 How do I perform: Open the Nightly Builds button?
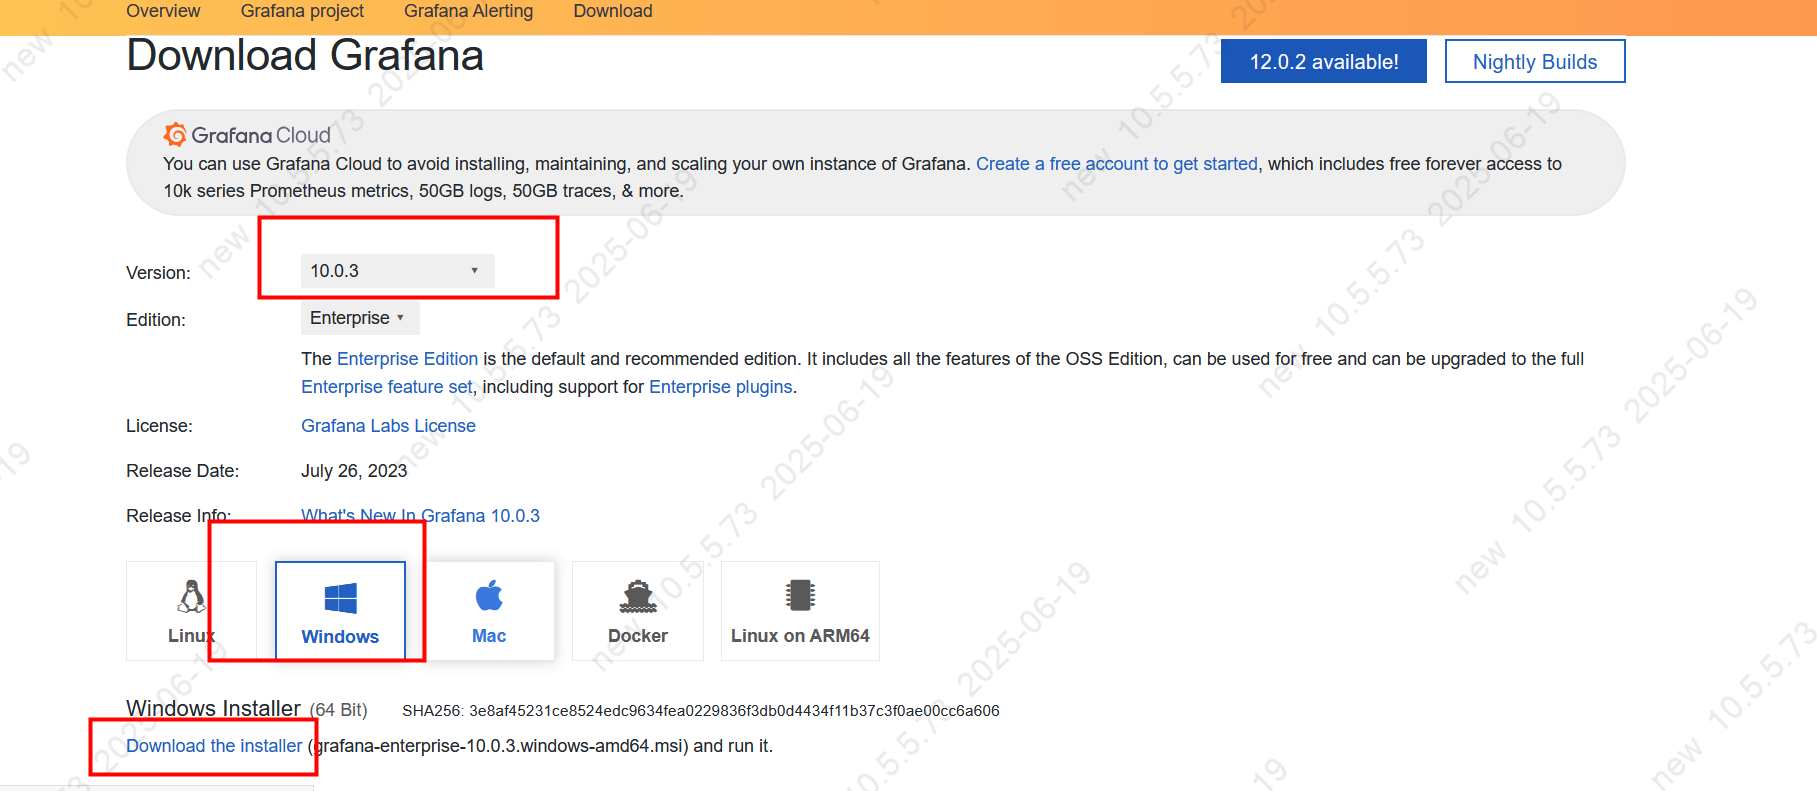coord(1535,62)
